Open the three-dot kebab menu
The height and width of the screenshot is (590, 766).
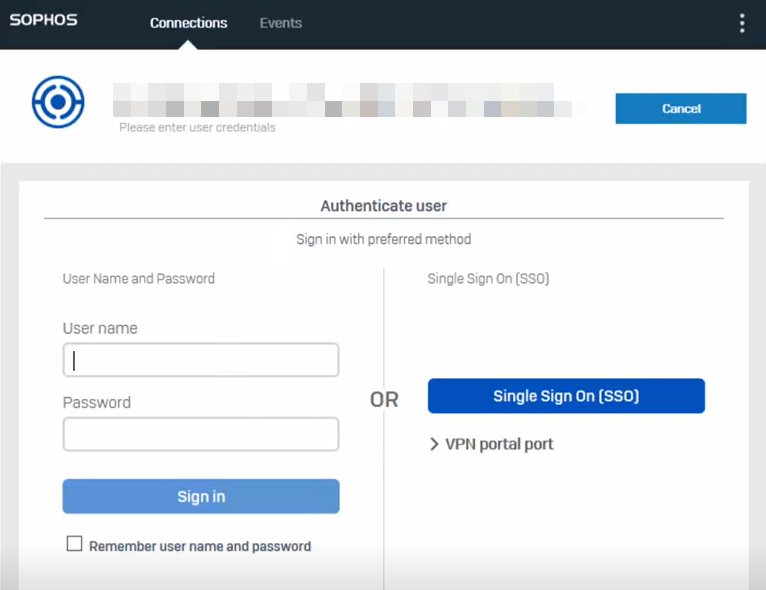coord(741,23)
